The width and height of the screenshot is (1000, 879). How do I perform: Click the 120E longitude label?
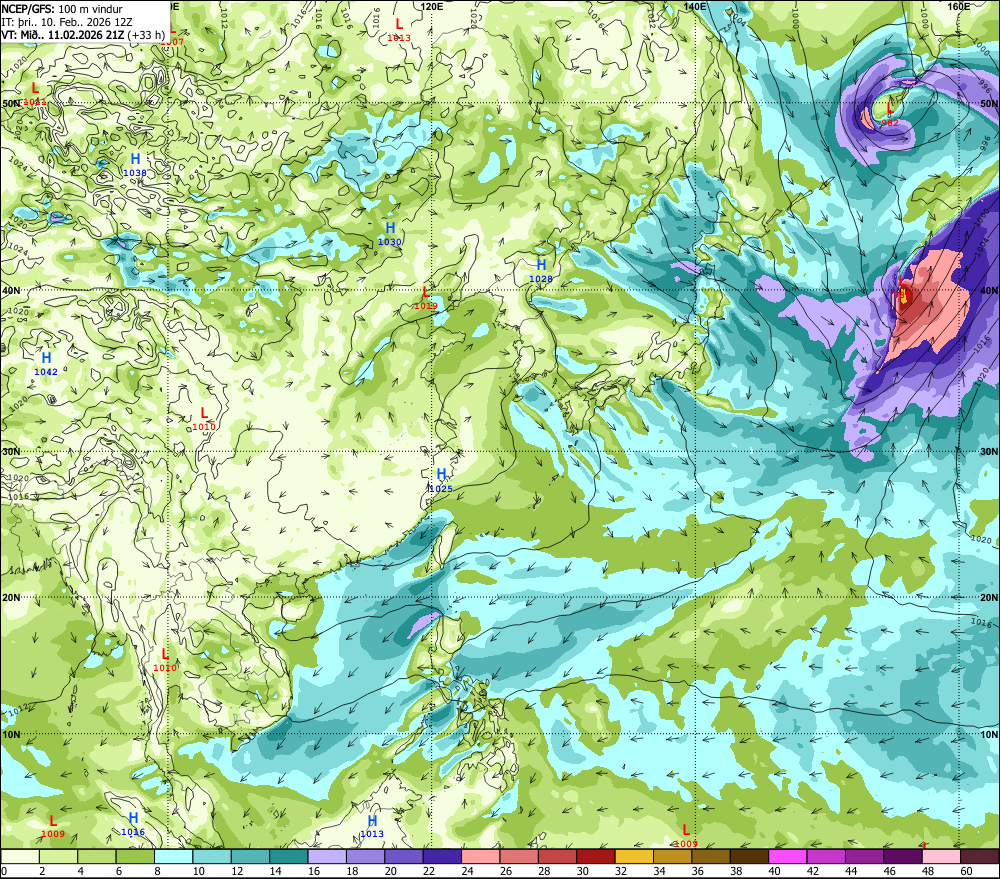[432, 6]
